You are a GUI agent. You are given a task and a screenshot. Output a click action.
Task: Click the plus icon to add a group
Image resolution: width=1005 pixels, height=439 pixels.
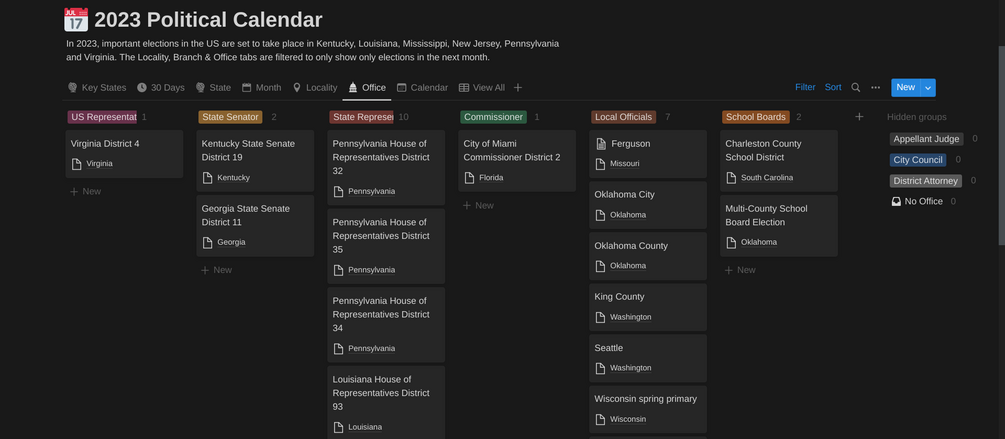859,117
